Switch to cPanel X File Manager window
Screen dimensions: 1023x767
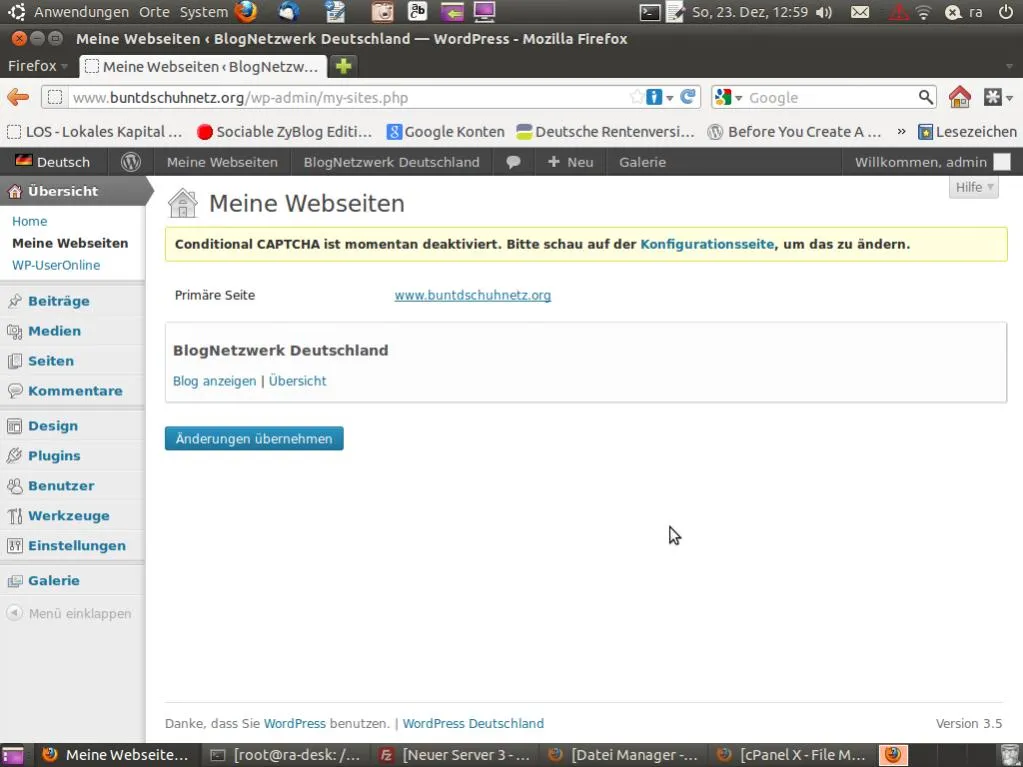click(791, 755)
